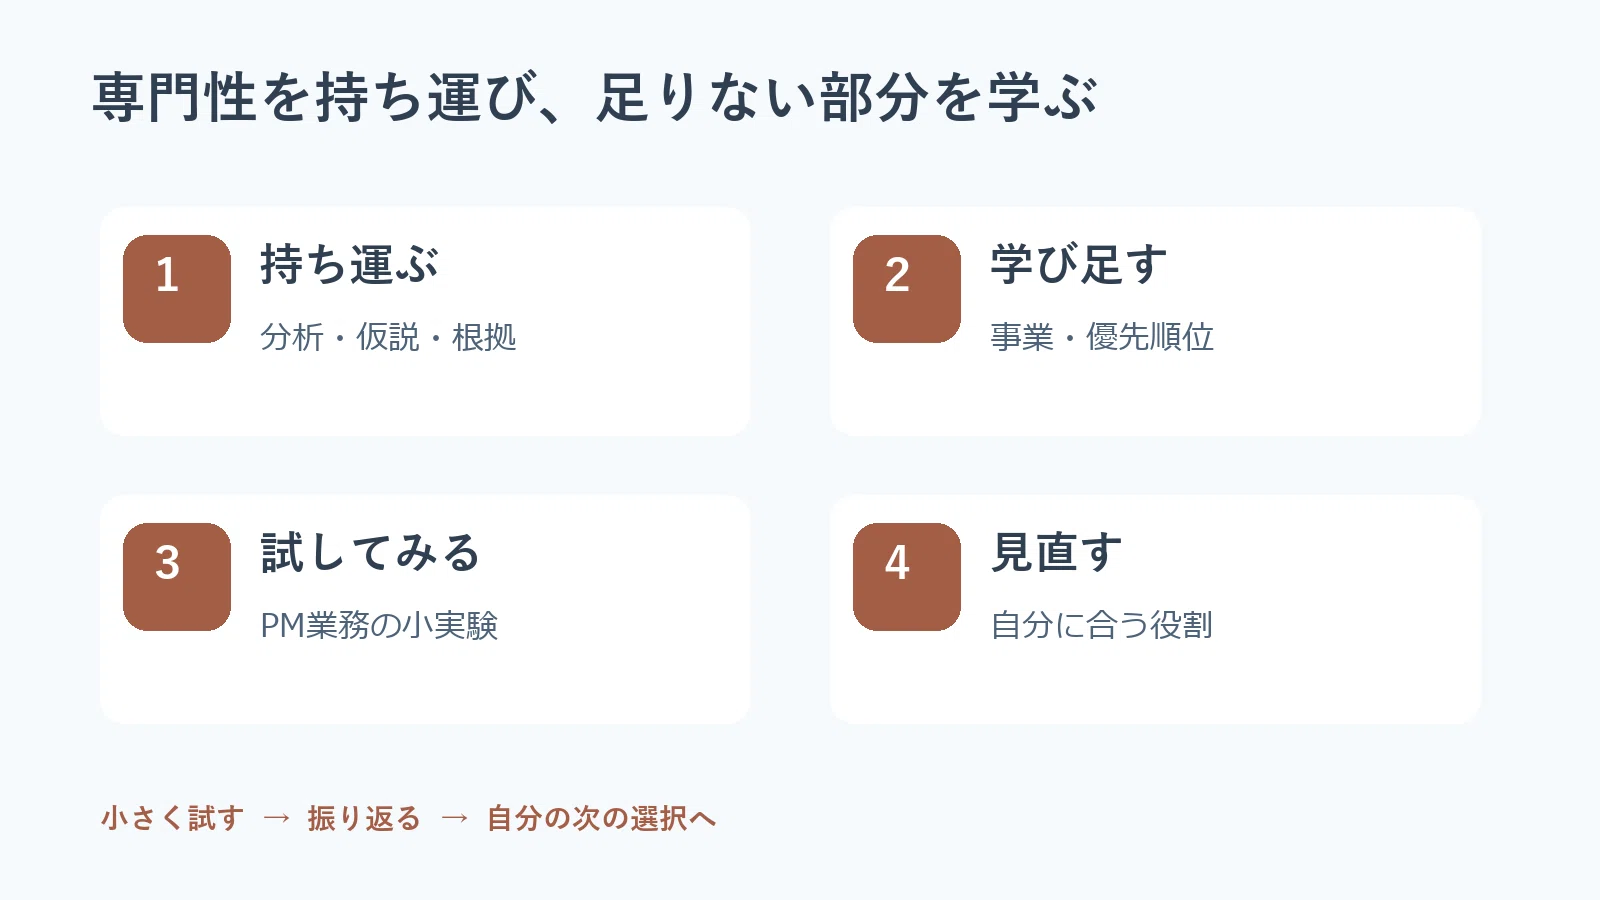Click the first arrow after 小さく試す

(276, 818)
